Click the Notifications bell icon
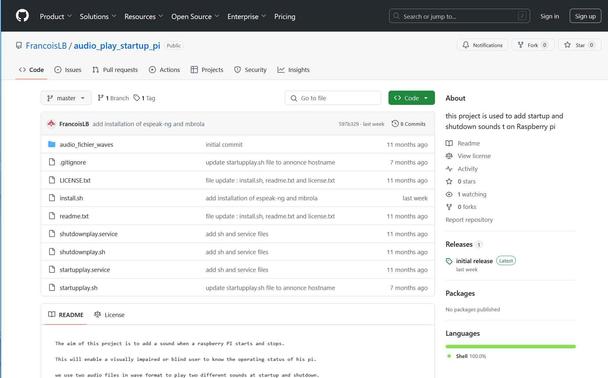This screenshot has height=378, width=608. coord(466,45)
